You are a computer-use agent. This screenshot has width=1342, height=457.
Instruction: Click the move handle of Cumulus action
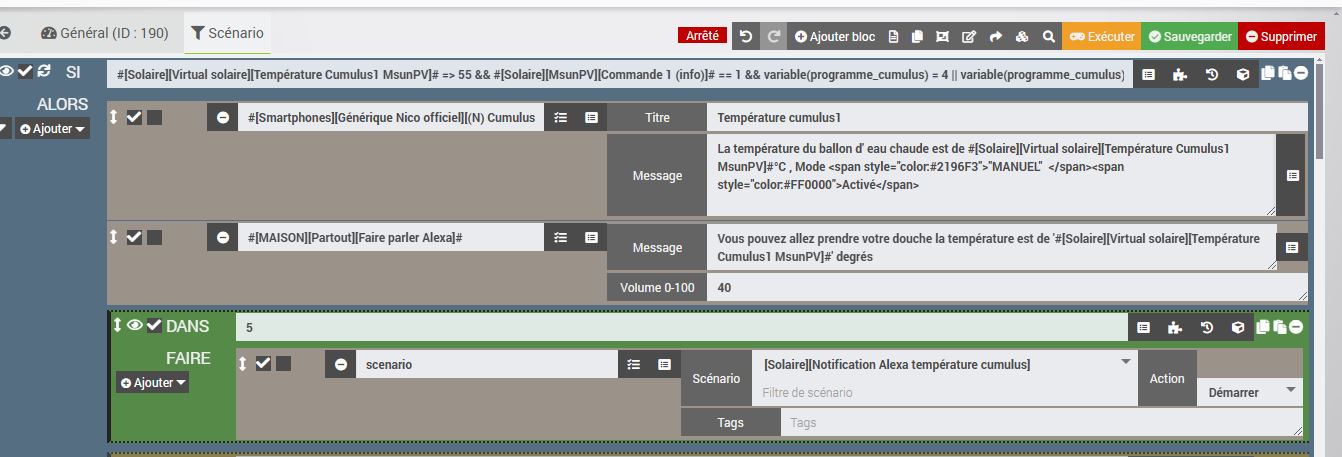point(114,117)
